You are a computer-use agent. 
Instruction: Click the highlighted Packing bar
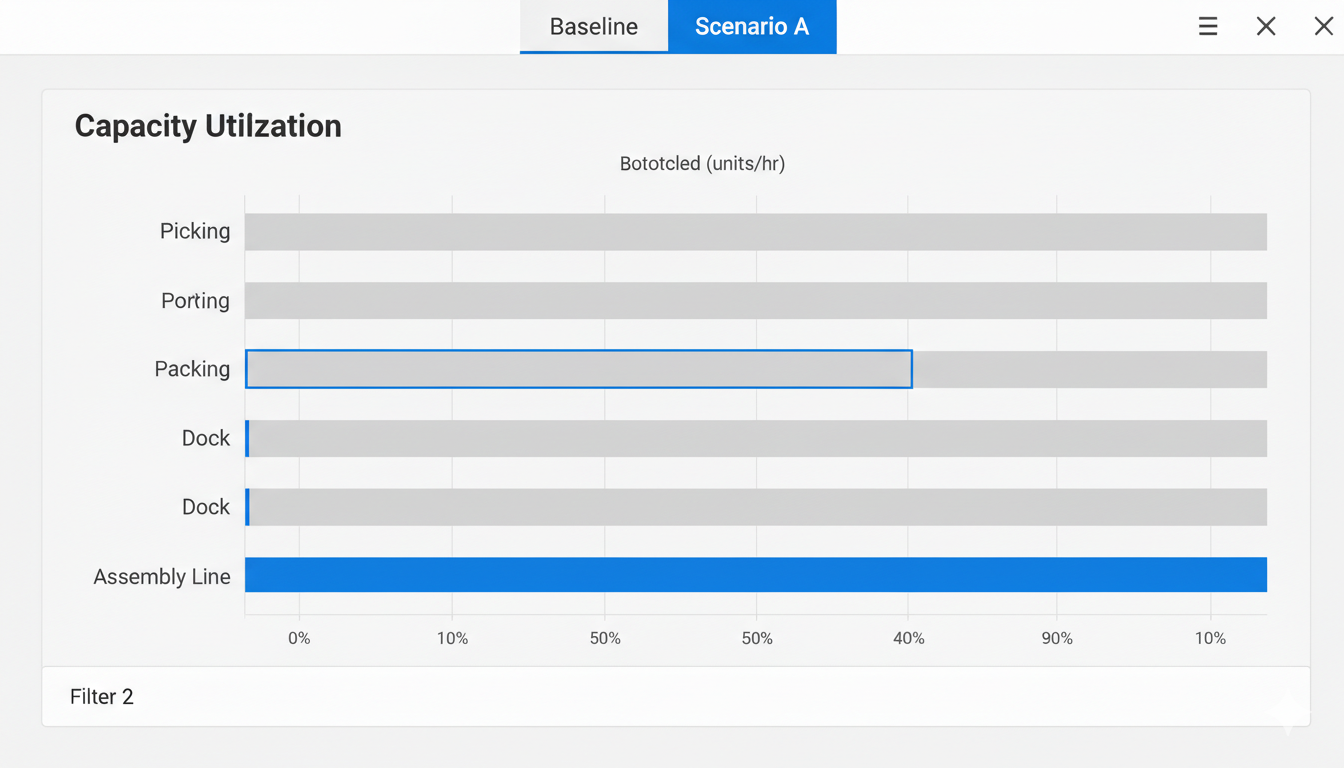point(580,368)
